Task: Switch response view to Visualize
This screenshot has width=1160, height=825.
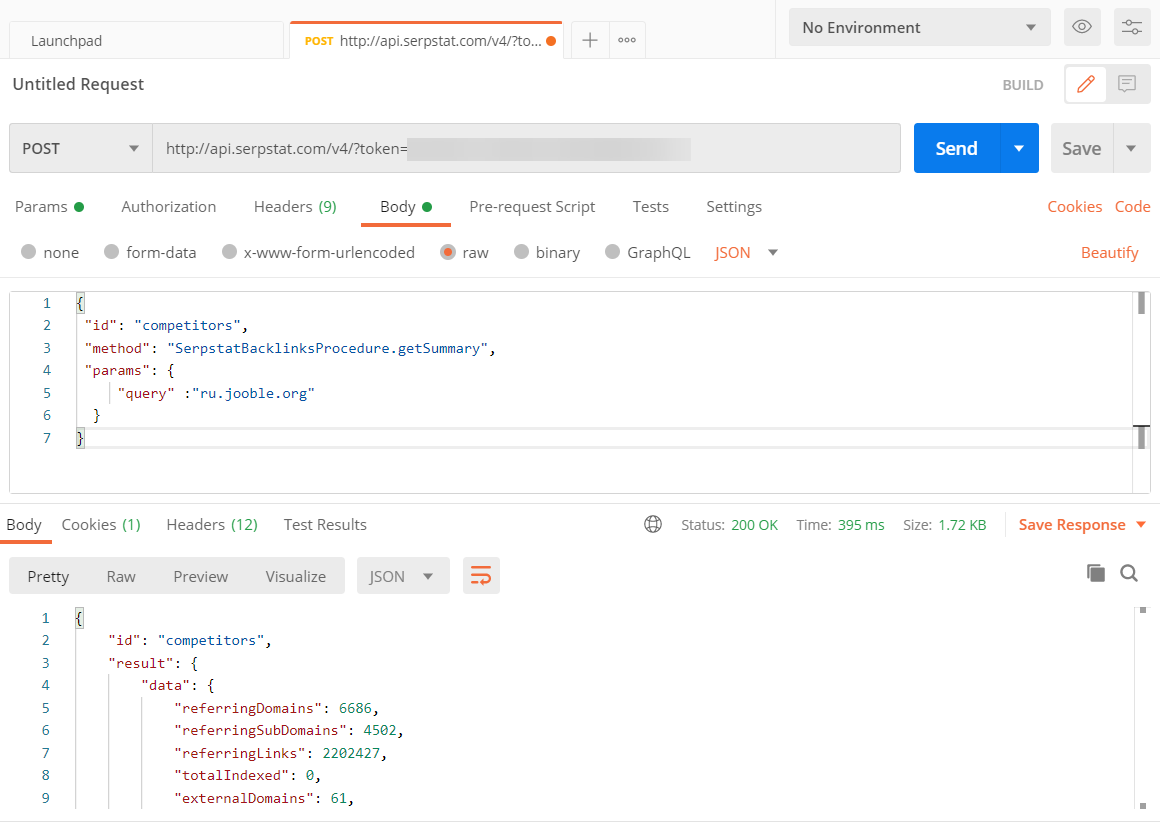Action: pos(295,576)
